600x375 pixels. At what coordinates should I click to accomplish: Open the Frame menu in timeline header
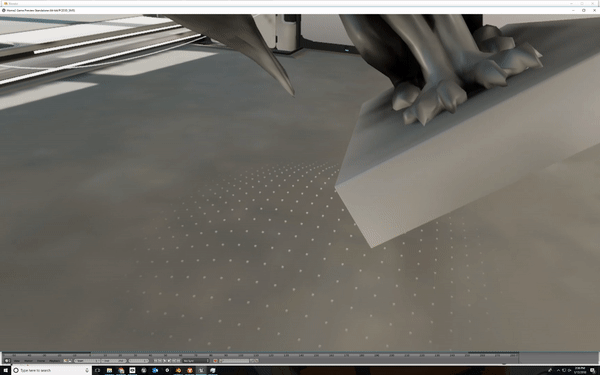coord(41,361)
